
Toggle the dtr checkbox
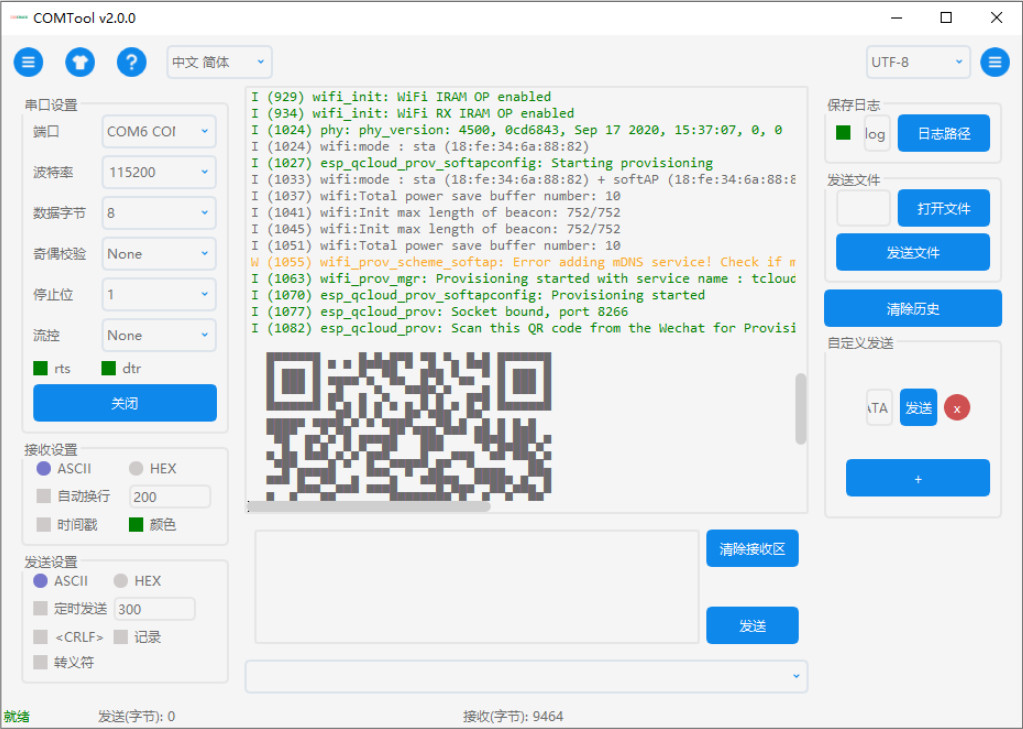(x=108, y=369)
